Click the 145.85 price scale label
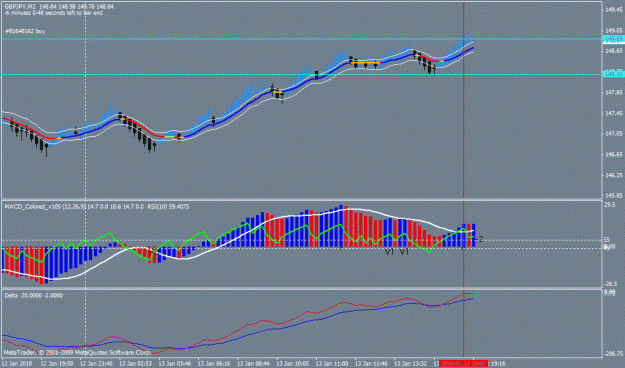This screenshot has width=625, height=368. pos(614,196)
